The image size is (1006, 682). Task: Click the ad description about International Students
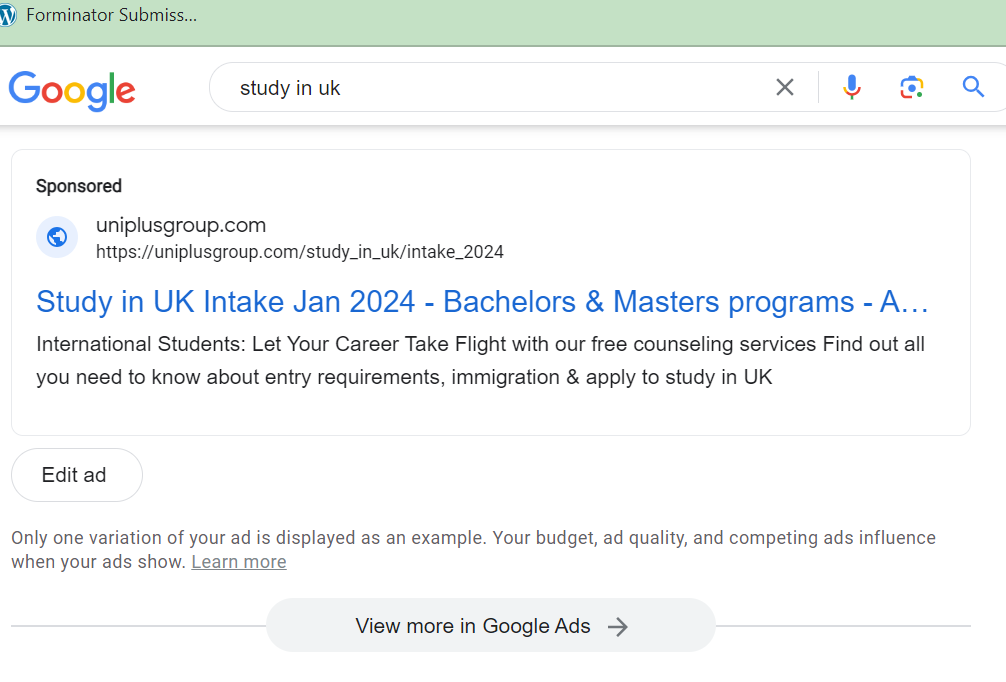pos(480,361)
